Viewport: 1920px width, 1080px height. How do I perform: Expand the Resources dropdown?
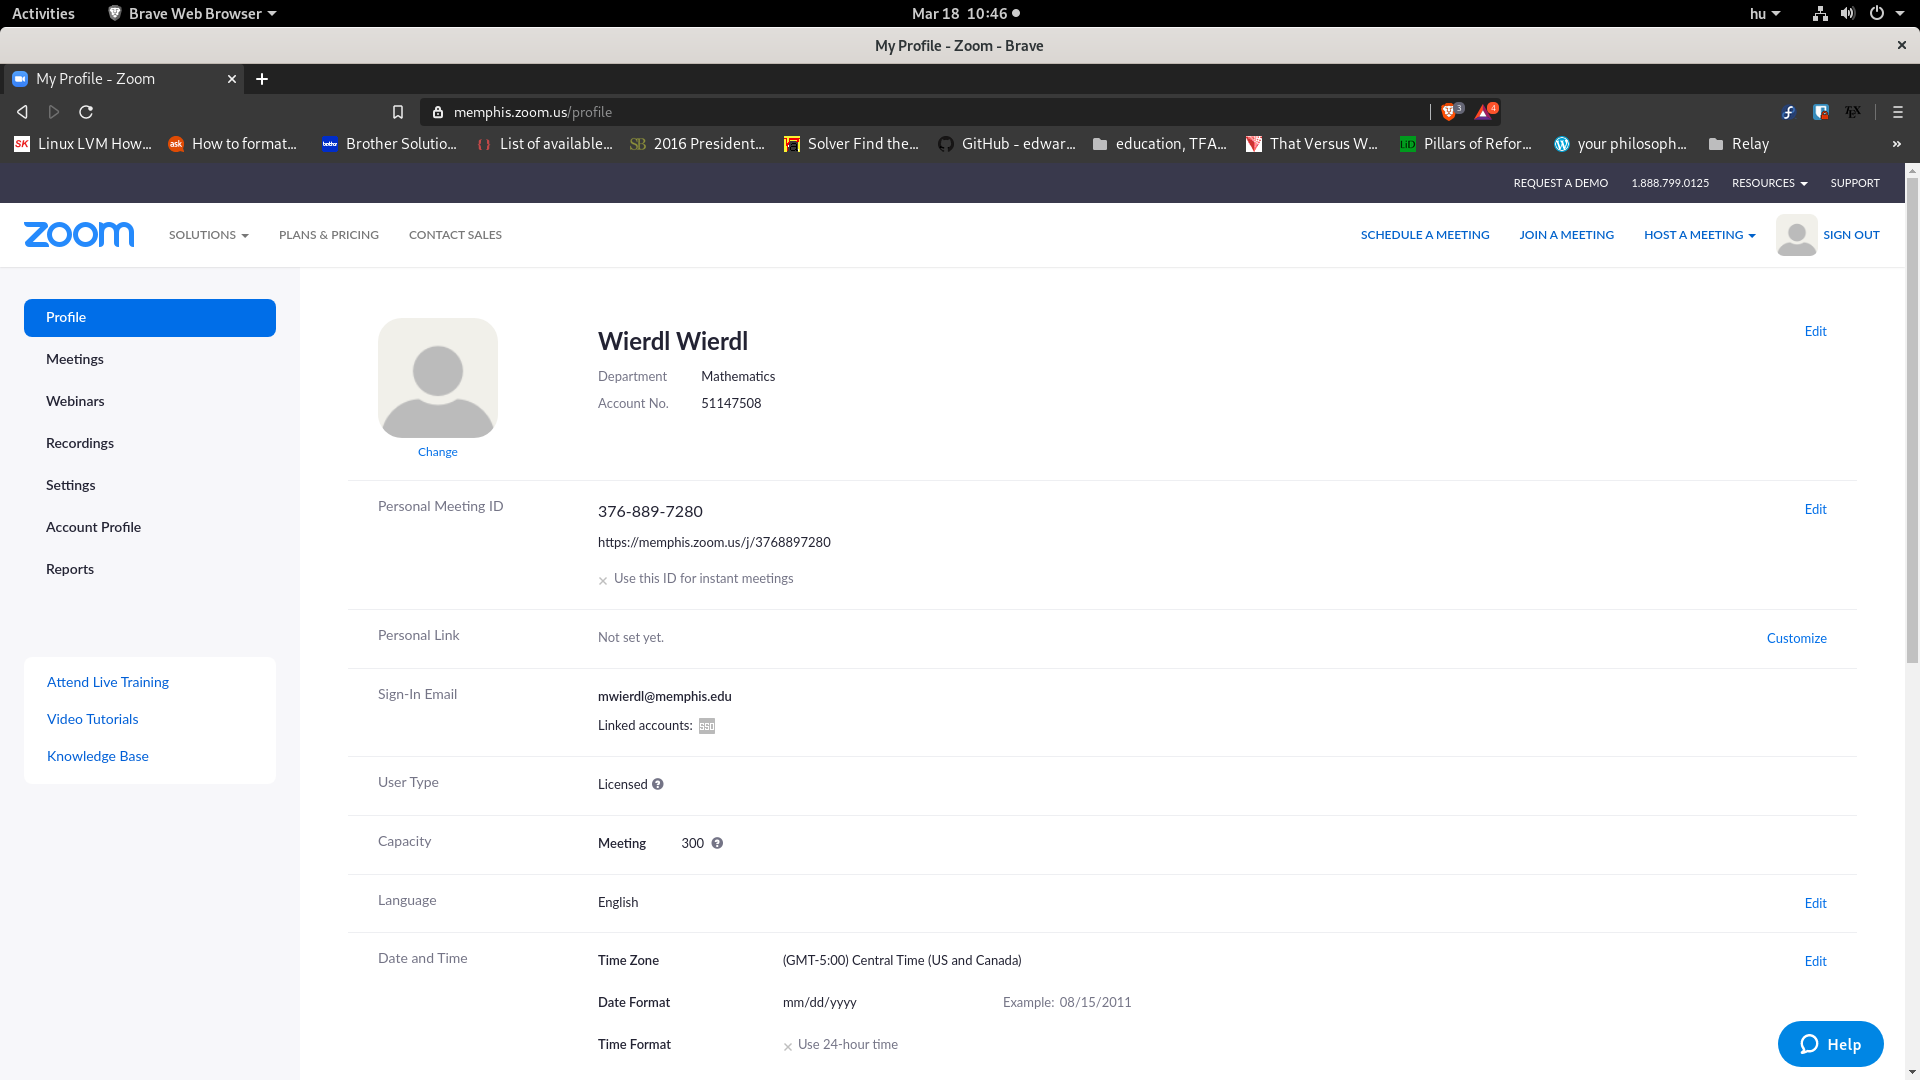click(x=1769, y=183)
